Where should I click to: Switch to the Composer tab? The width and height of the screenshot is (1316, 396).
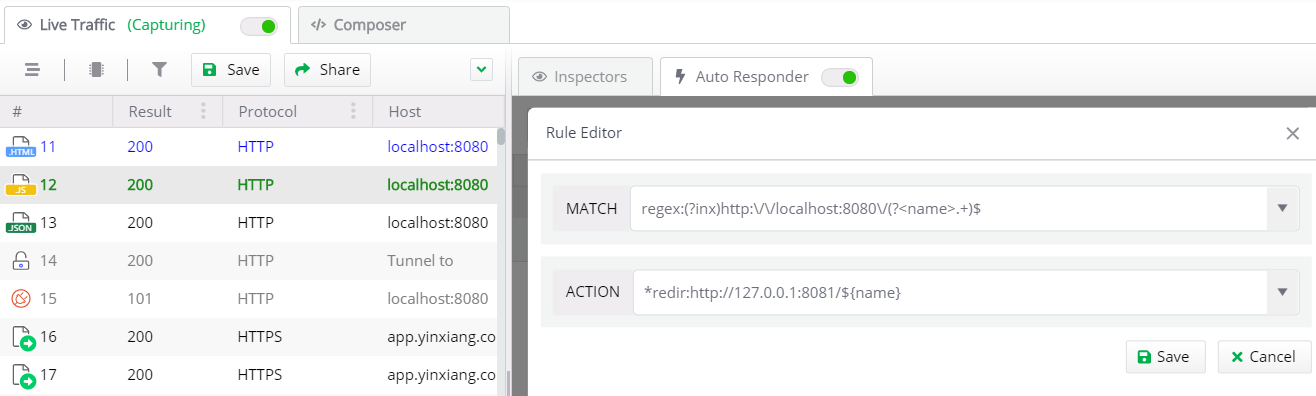(x=404, y=25)
